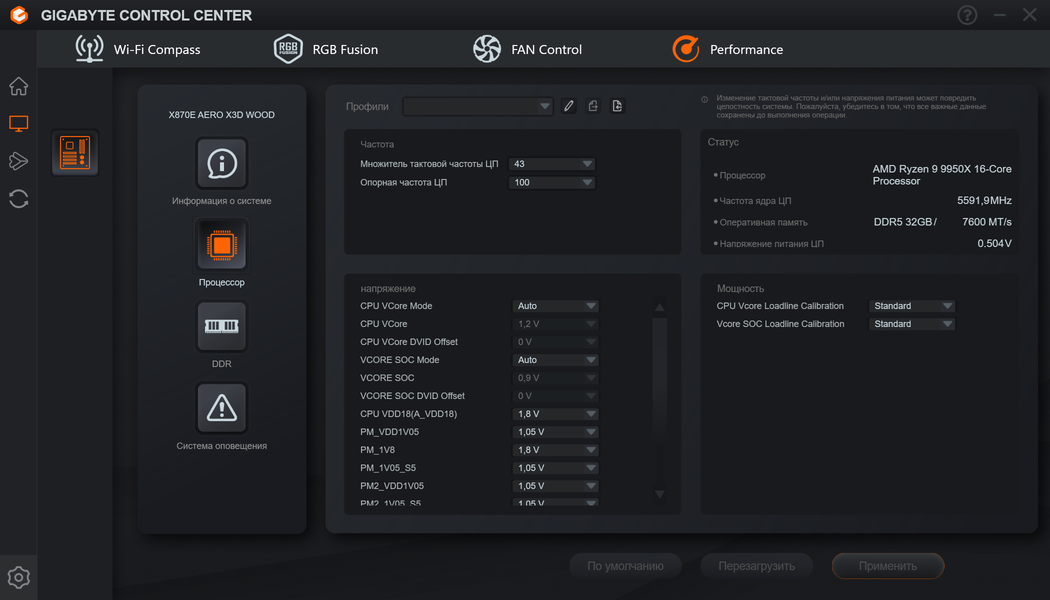The width and height of the screenshot is (1050, 600).
Task: Open CPU Vcore Loadline Calibration dropdown
Action: 913,306
